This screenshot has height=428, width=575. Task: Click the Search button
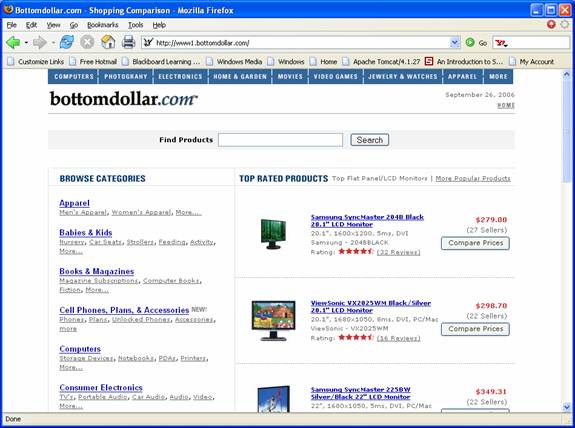click(370, 140)
